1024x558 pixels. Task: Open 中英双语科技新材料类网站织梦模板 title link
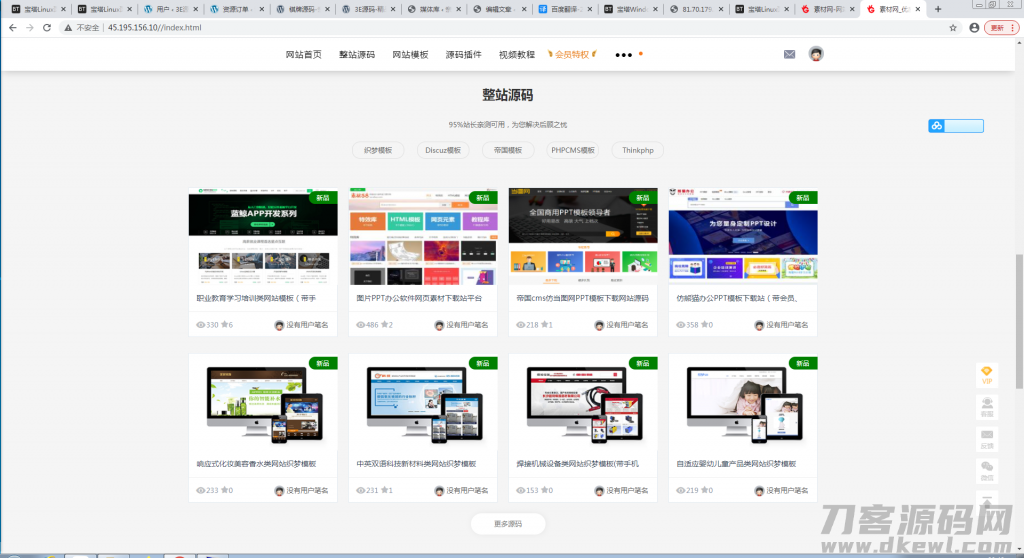416,464
